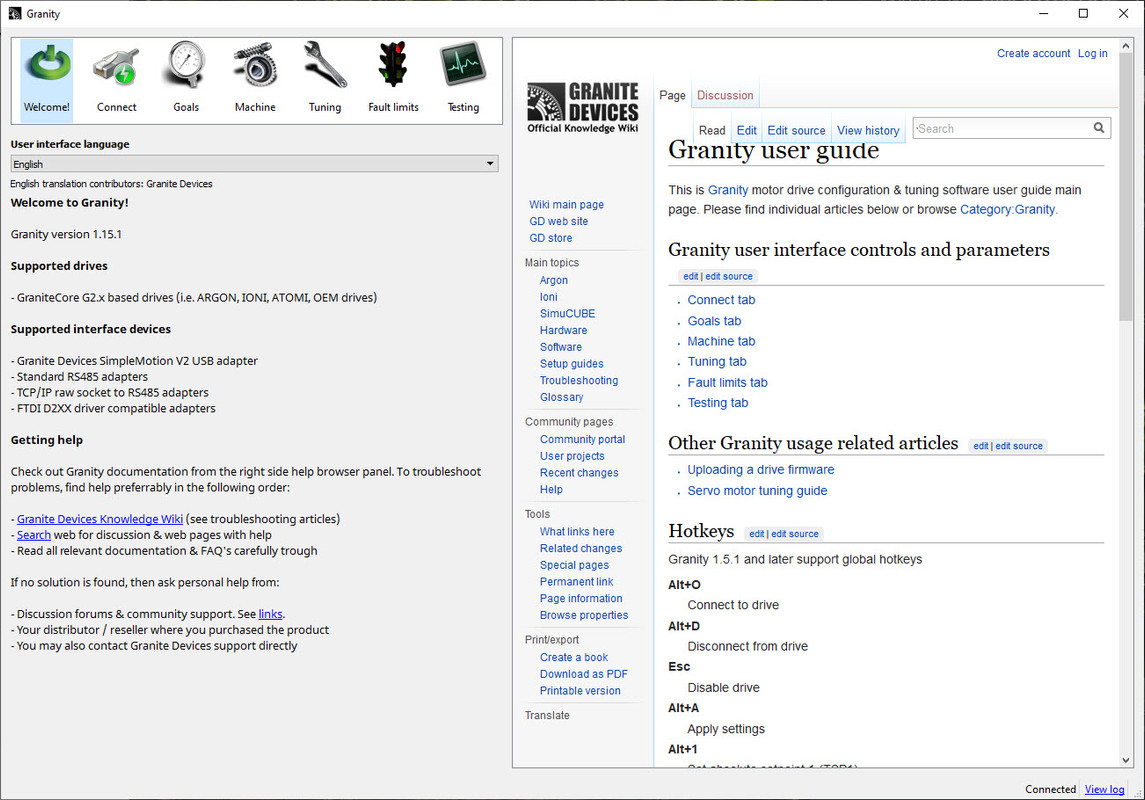The height and width of the screenshot is (800, 1145).
Task: Open the Community portal link
Action: [x=582, y=439]
